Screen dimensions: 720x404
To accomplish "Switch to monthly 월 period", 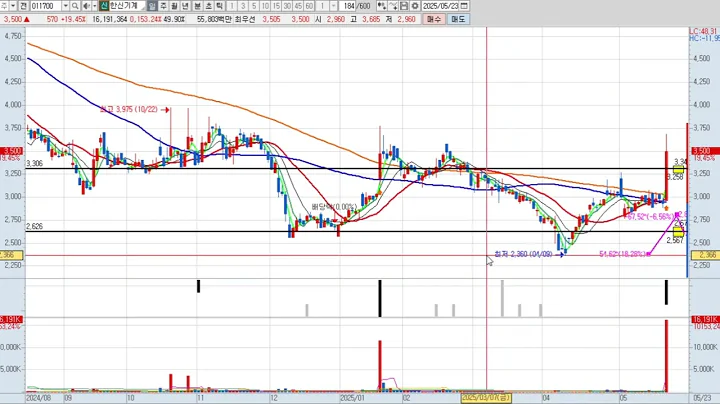I will point(174,6).
